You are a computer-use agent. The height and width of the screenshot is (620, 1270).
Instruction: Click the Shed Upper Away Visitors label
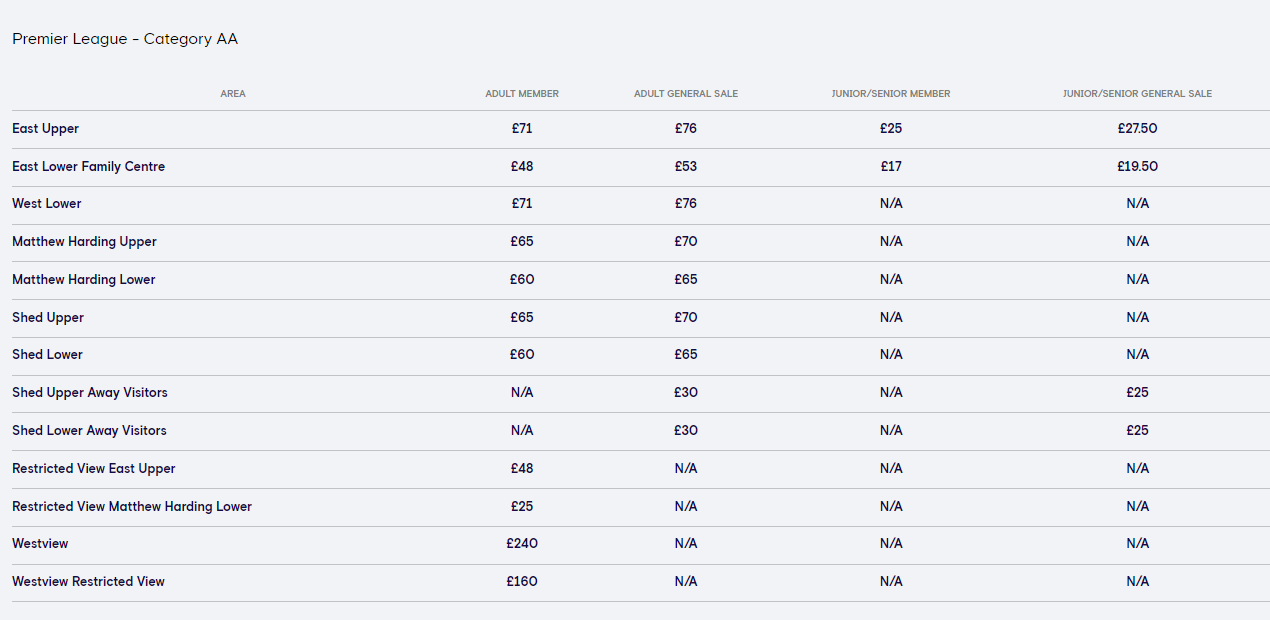tap(90, 393)
